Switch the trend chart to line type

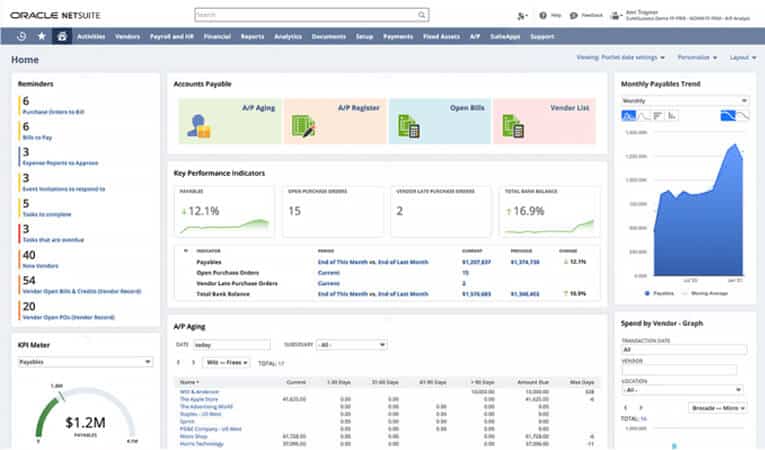[x=645, y=116]
